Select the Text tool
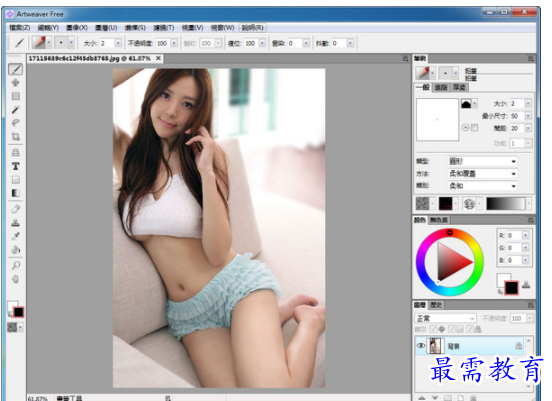Viewport: 552px width, 401px height. pos(15,166)
